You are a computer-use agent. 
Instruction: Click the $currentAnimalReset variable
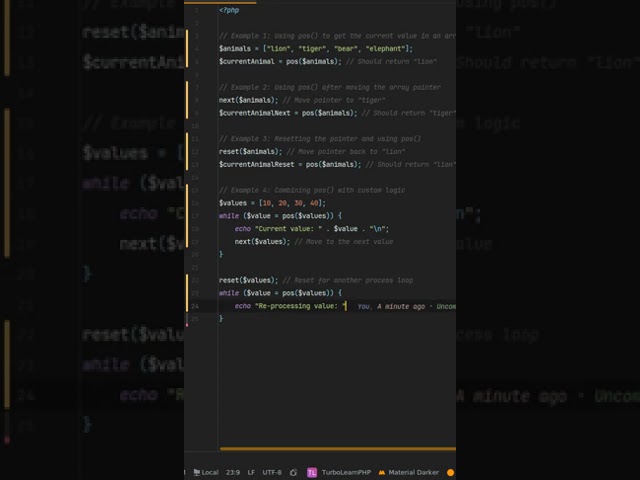[x=256, y=164]
